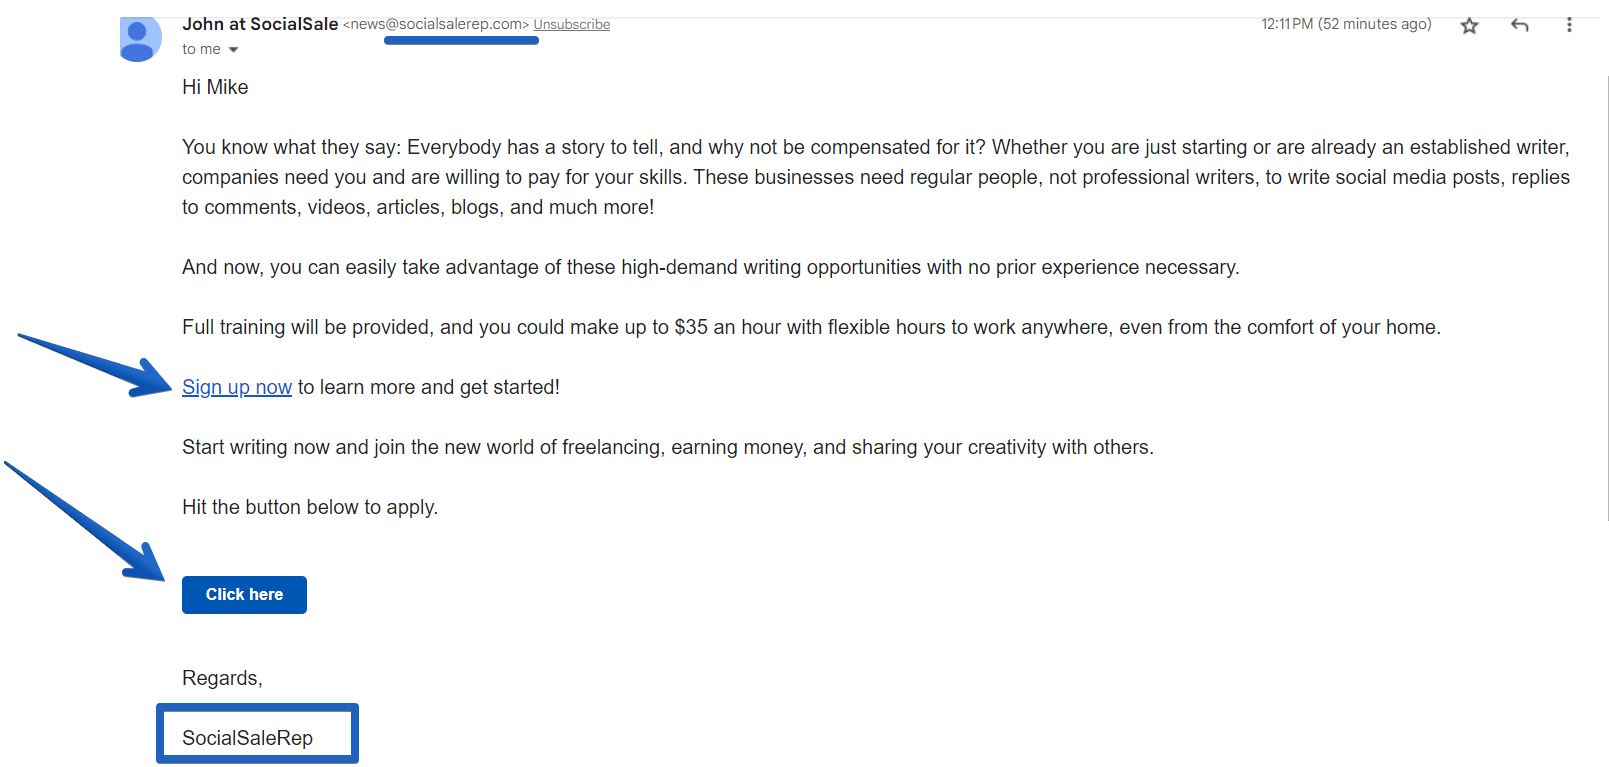The height and width of the screenshot is (767, 1609).
Task: Click "Hit the button below to apply." text
Action: click(x=310, y=507)
